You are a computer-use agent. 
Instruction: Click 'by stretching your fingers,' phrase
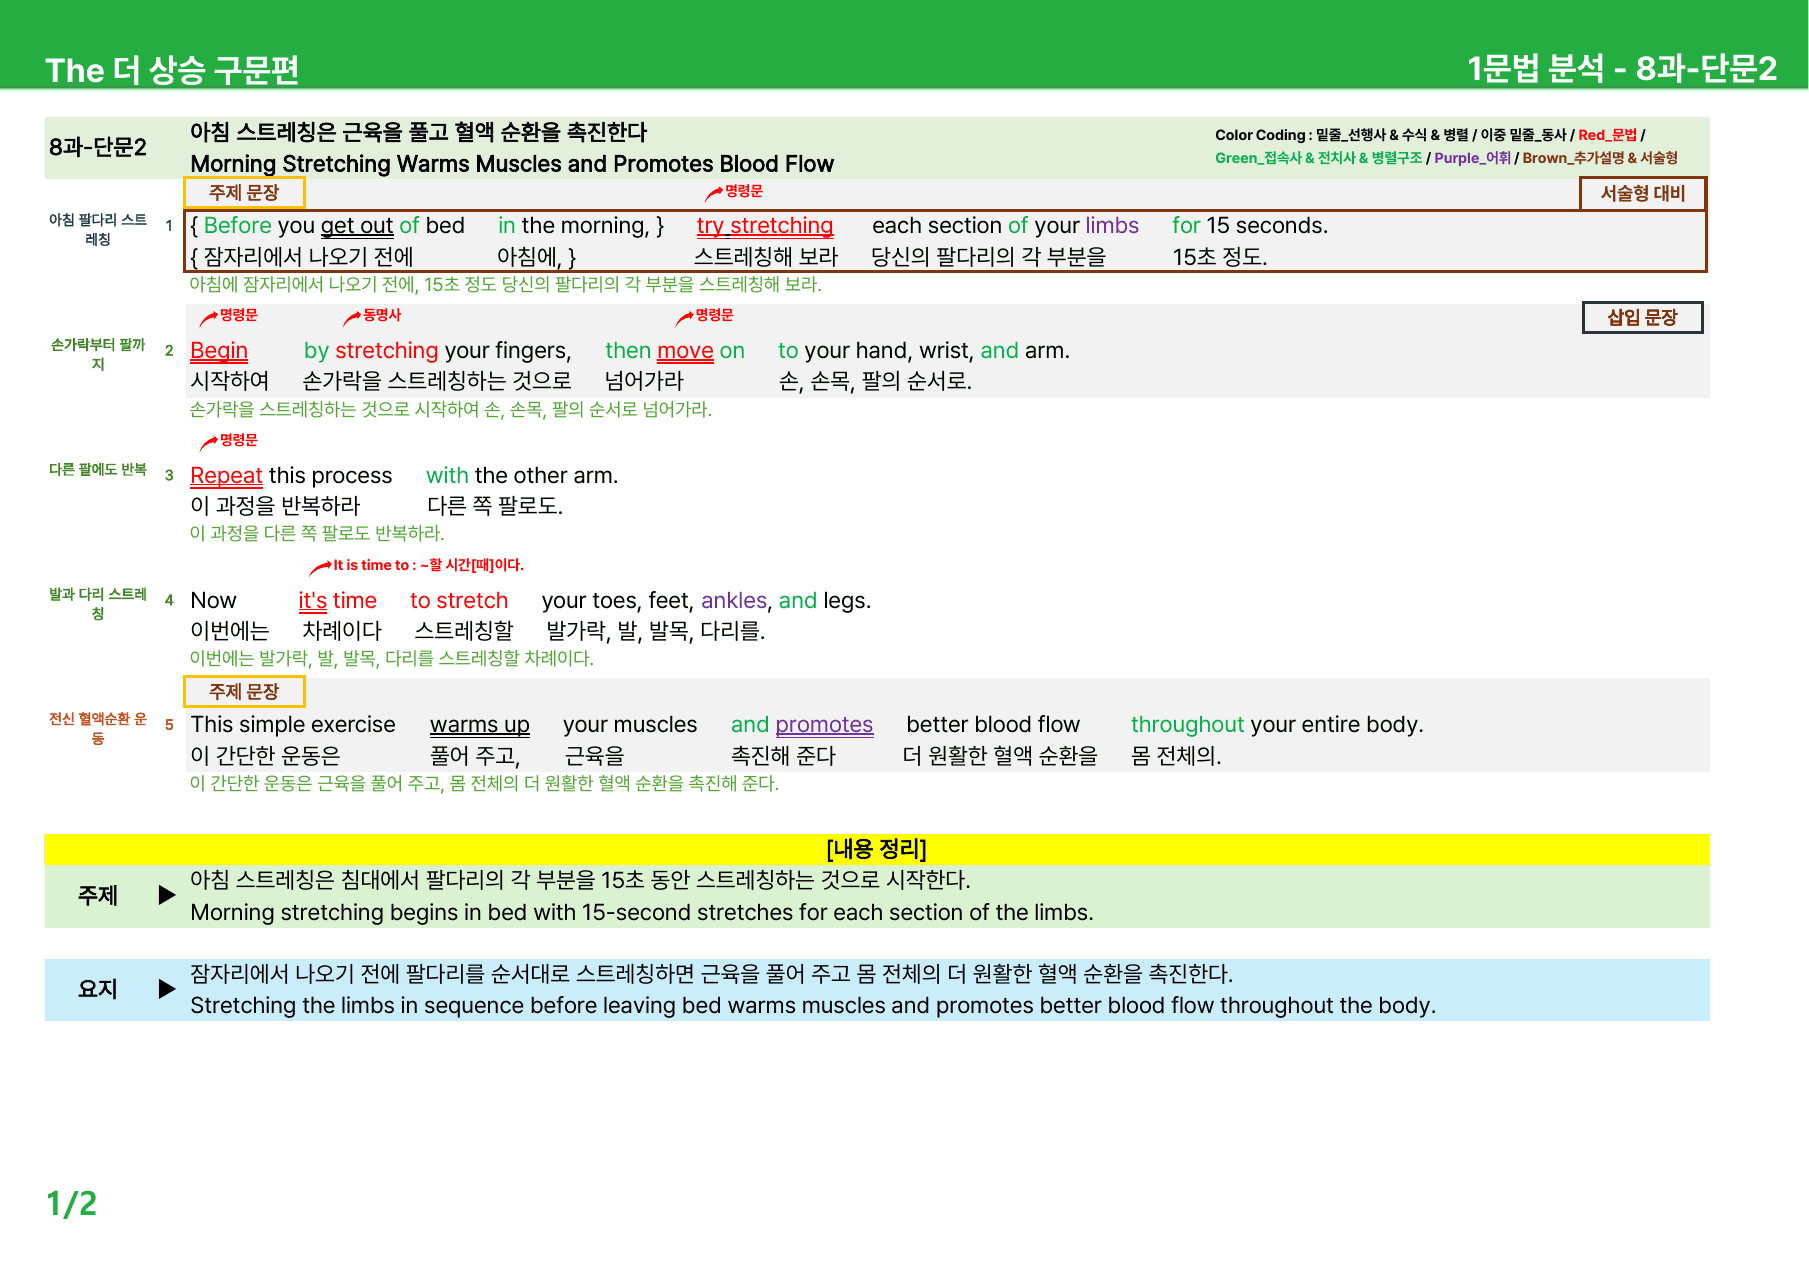click(x=438, y=351)
